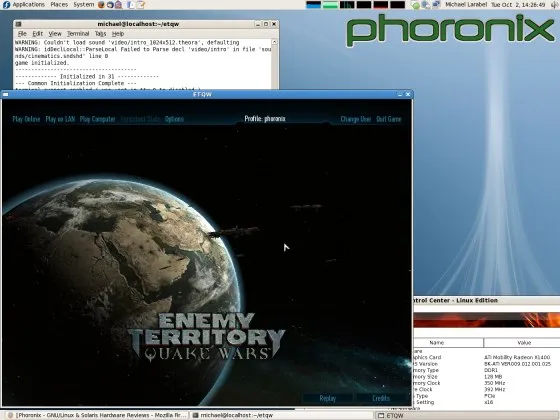Click the volume speaker icon in top panel
This screenshot has height=420, width=560.
[554, 5]
